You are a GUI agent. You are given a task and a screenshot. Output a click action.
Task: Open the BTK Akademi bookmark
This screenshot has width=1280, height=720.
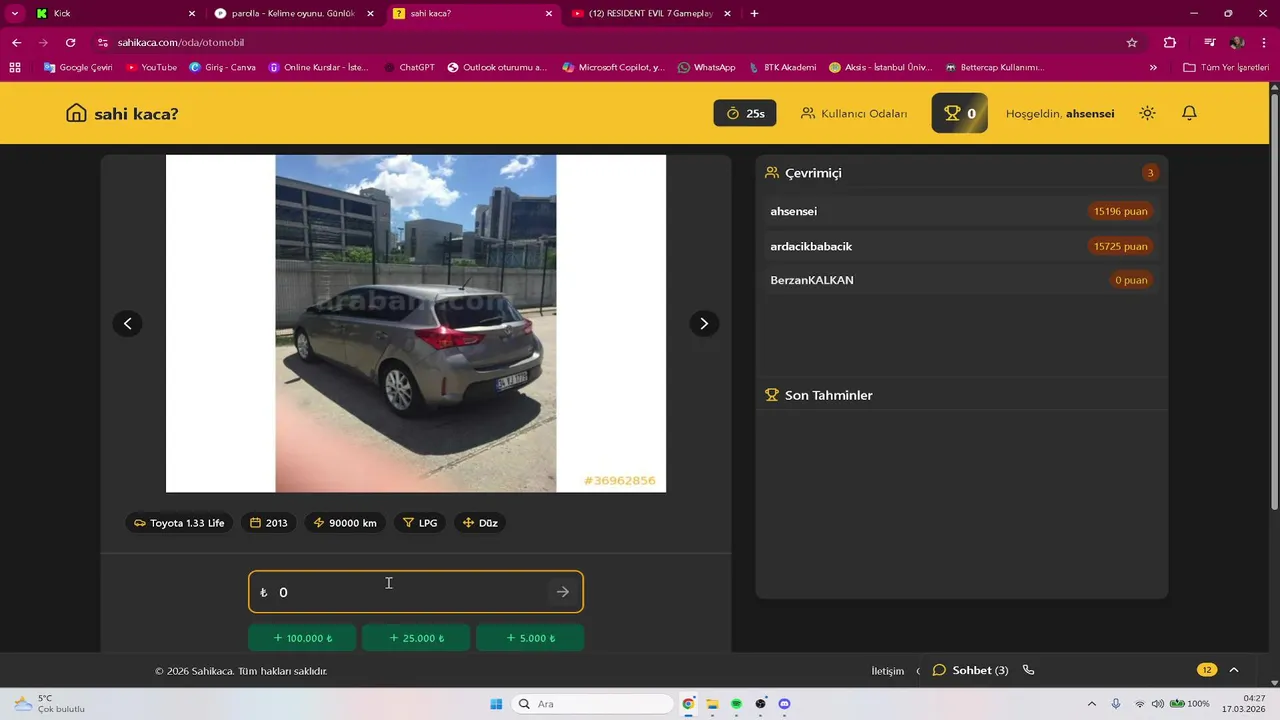pos(781,67)
